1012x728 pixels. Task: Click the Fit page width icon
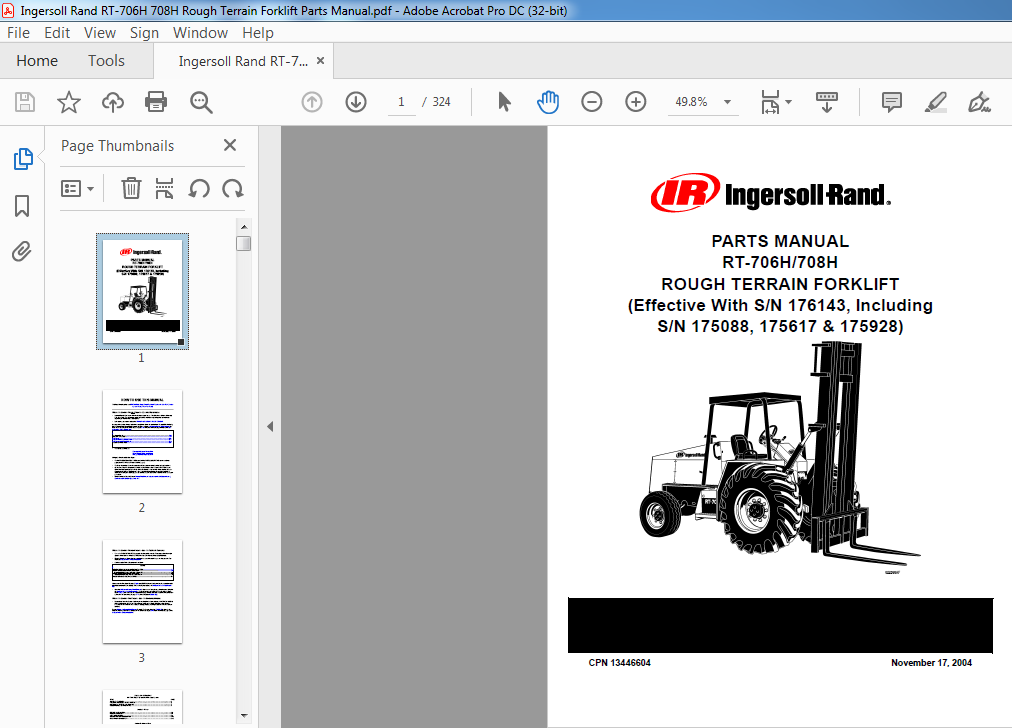(x=770, y=102)
